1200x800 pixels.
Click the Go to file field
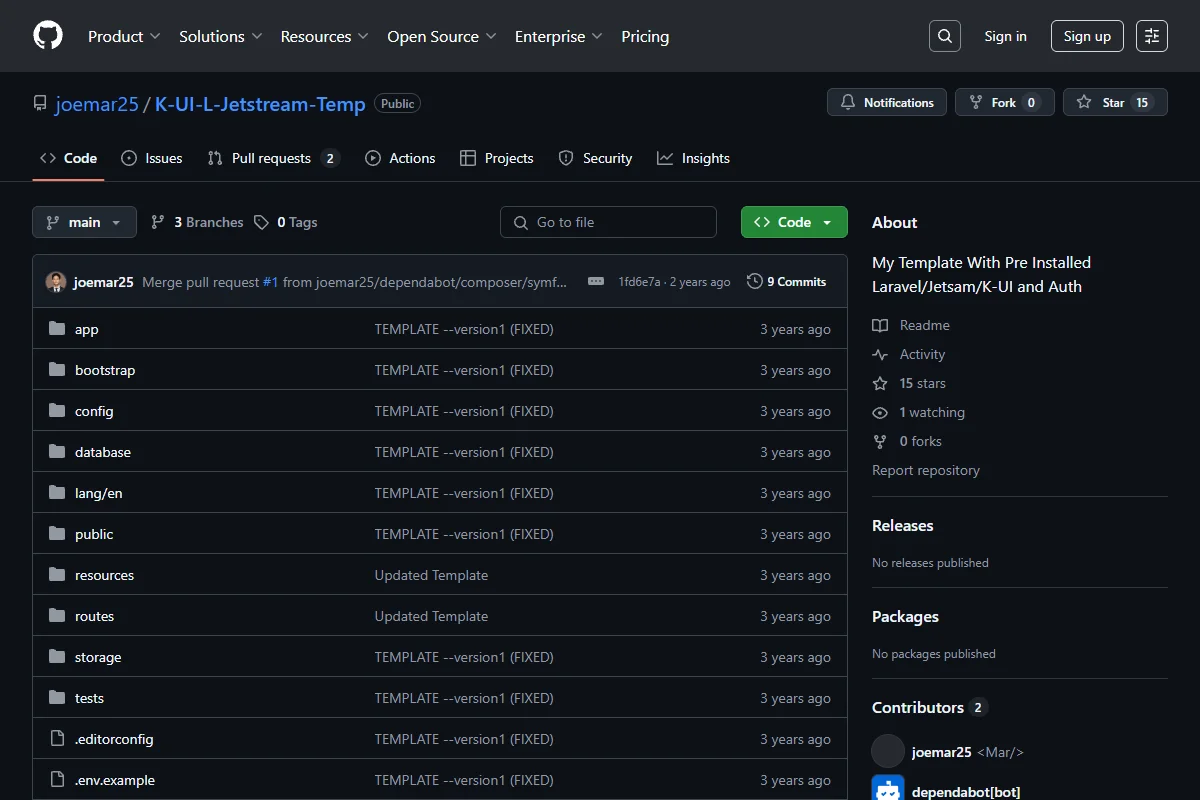[608, 222]
